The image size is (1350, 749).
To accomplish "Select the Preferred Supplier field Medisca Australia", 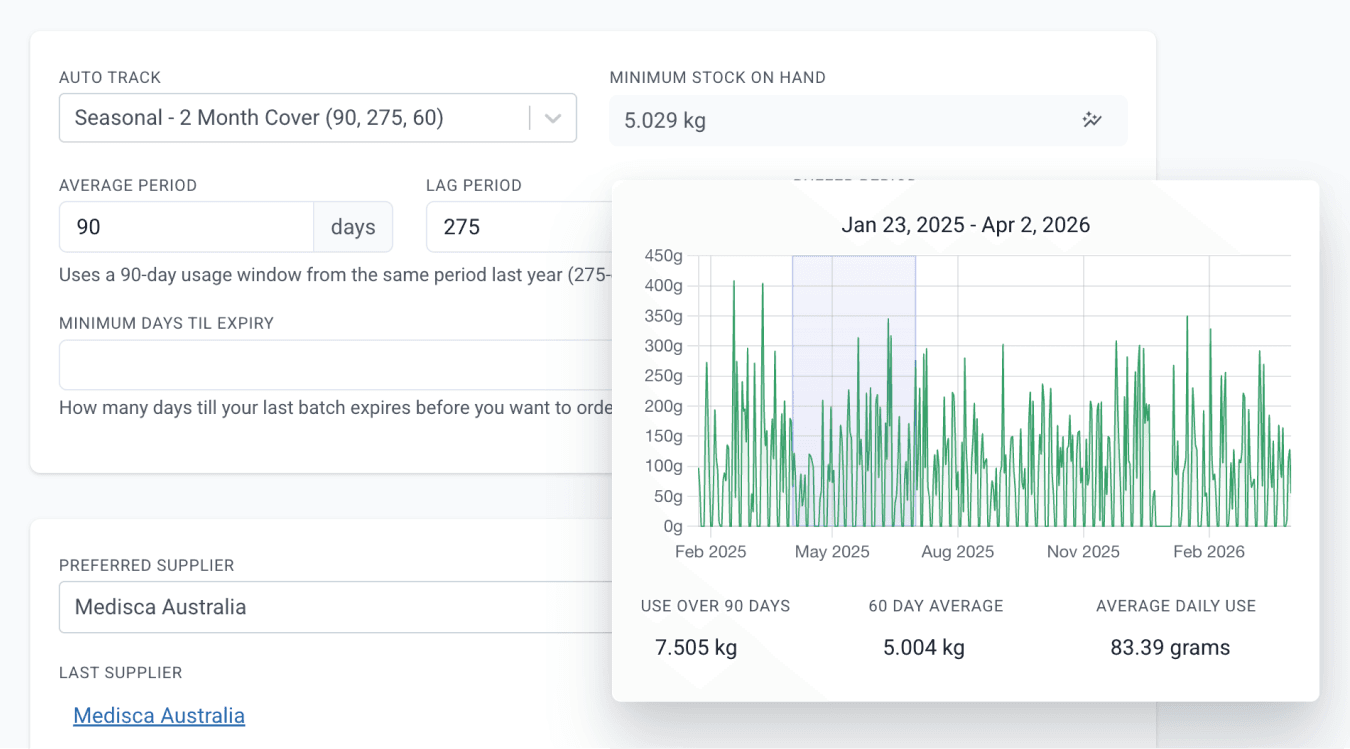I will coord(335,607).
